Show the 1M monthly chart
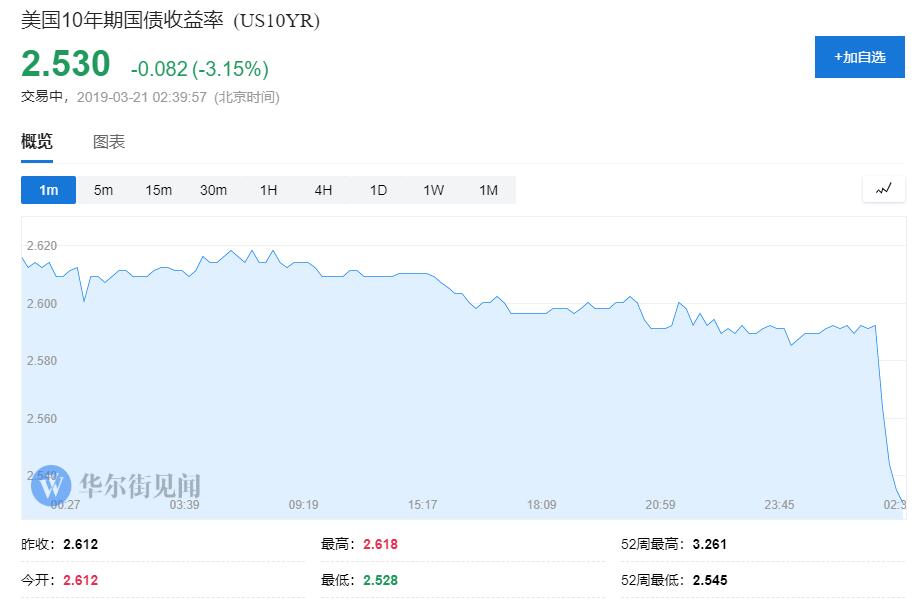Screen dimensions: 918x604 pyautogui.click(x=488, y=190)
